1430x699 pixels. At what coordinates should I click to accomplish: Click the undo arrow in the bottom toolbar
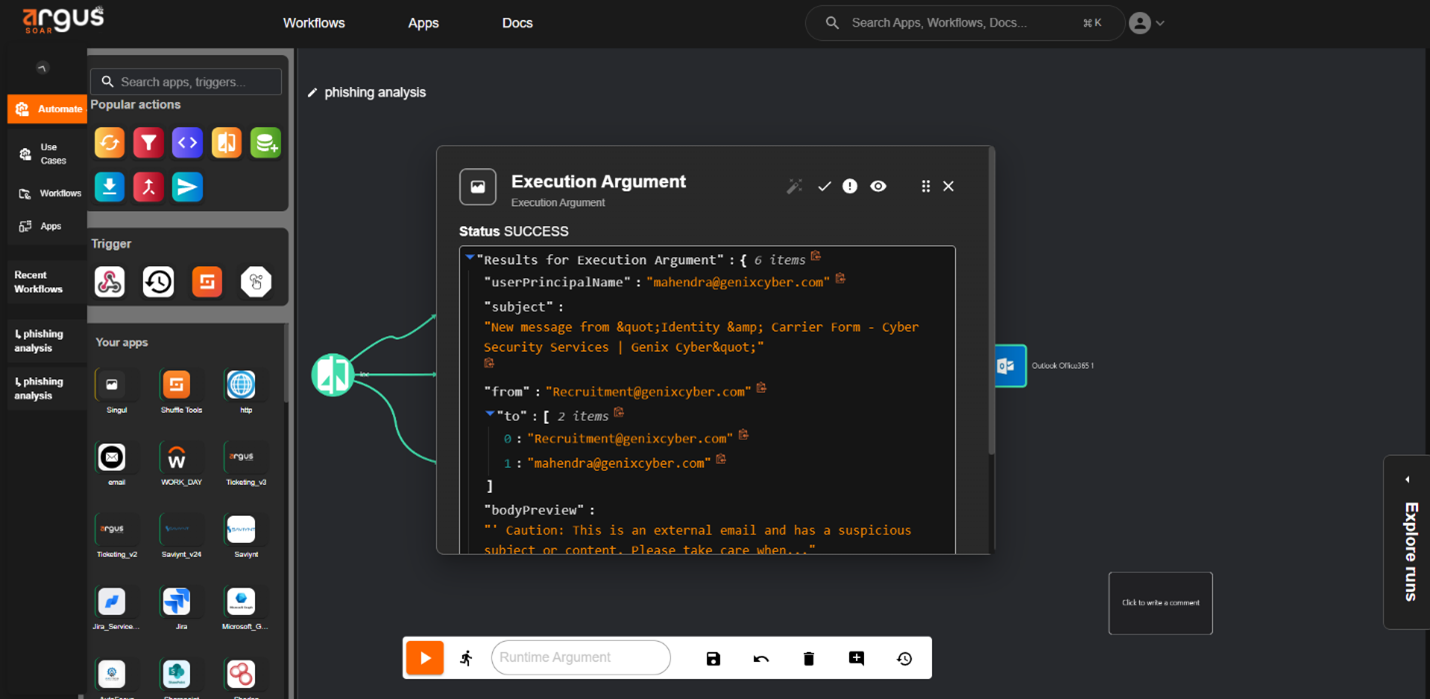pos(761,658)
